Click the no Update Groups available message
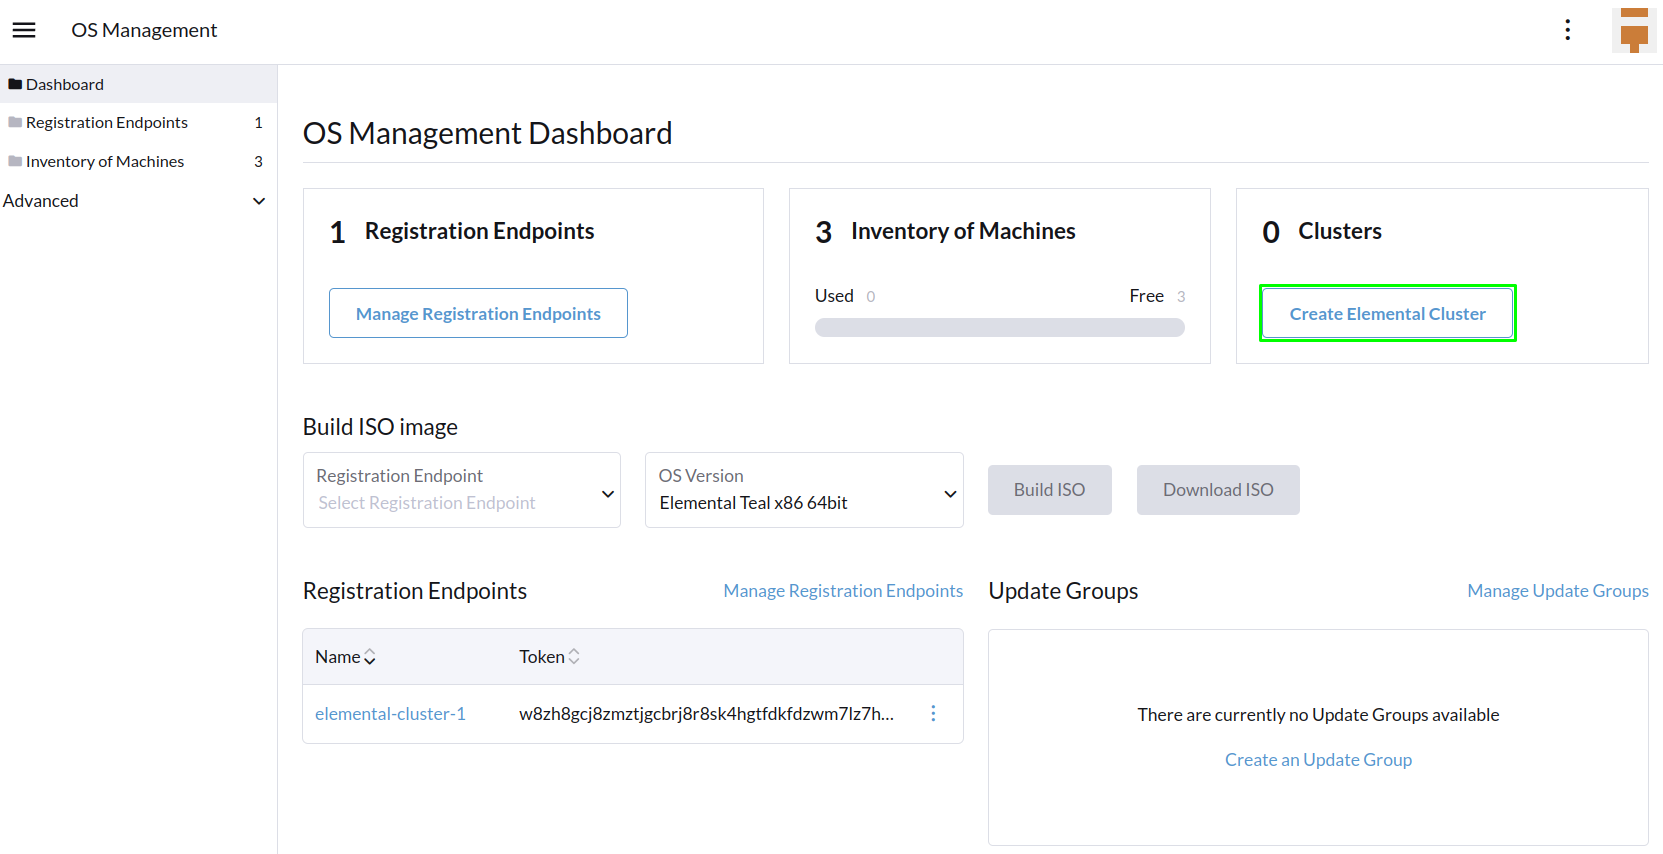The height and width of the screenshot is (854, 1663). [x=1318, y=715]
